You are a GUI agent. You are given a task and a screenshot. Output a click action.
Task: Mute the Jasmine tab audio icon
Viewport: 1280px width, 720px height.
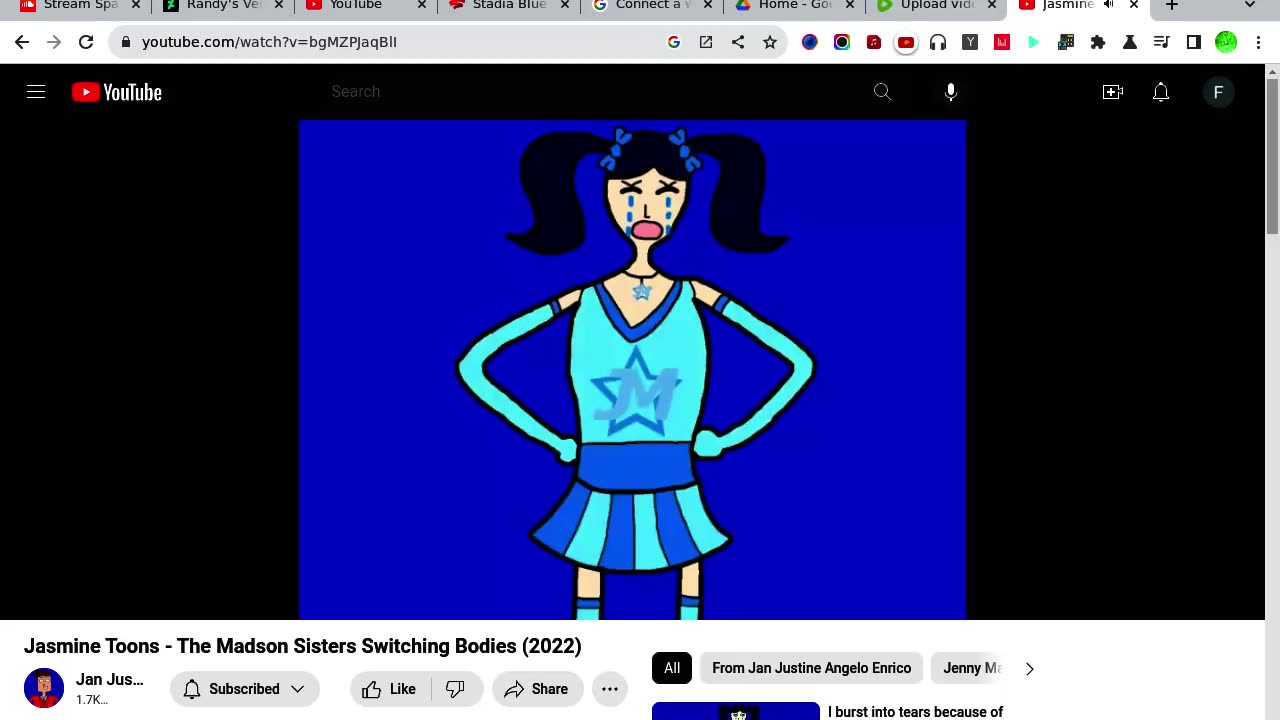1108,5
